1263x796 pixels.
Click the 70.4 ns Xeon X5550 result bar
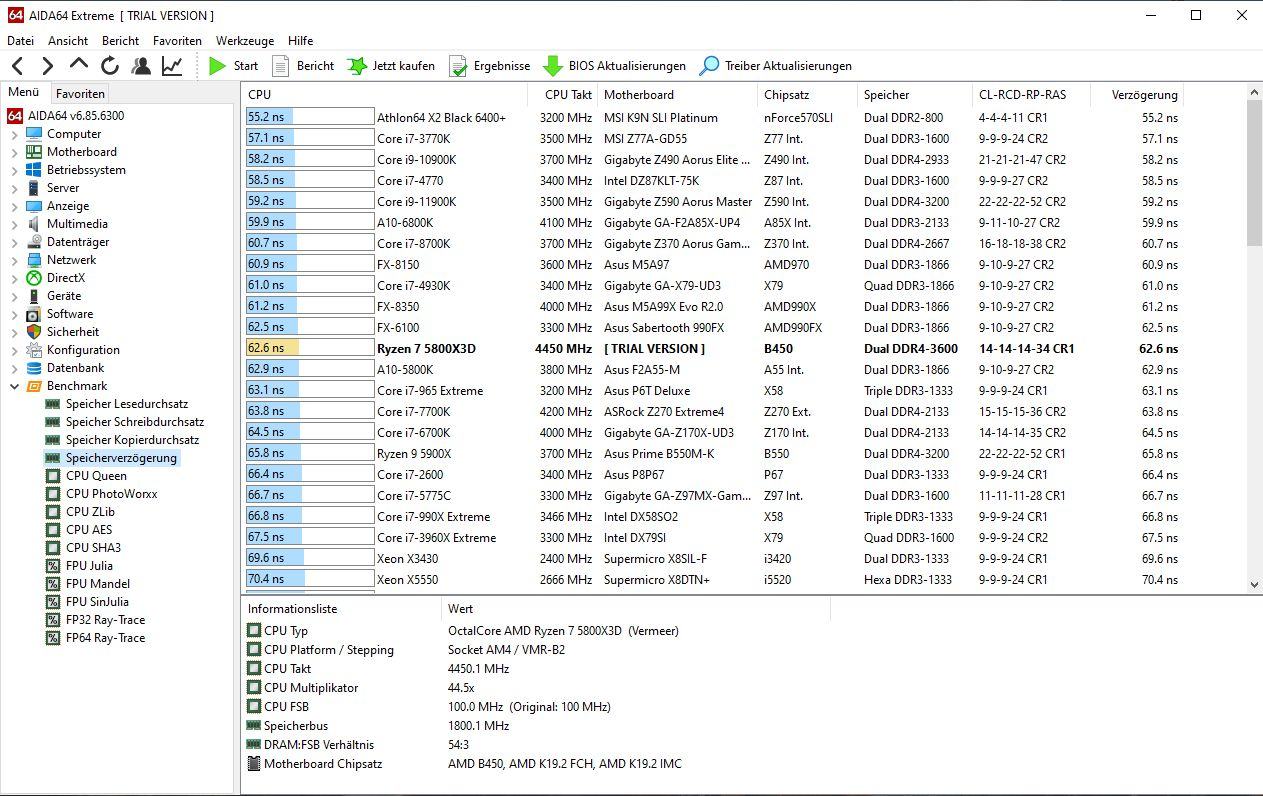[x=310, y=580]
